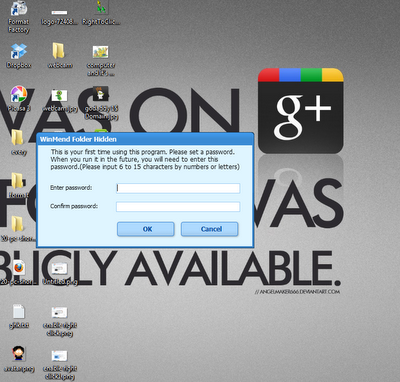The height and width of the screenshot is (382, 400).
Task: Dismiss dialog with Cancel button
Action: (x=210, y=229)
